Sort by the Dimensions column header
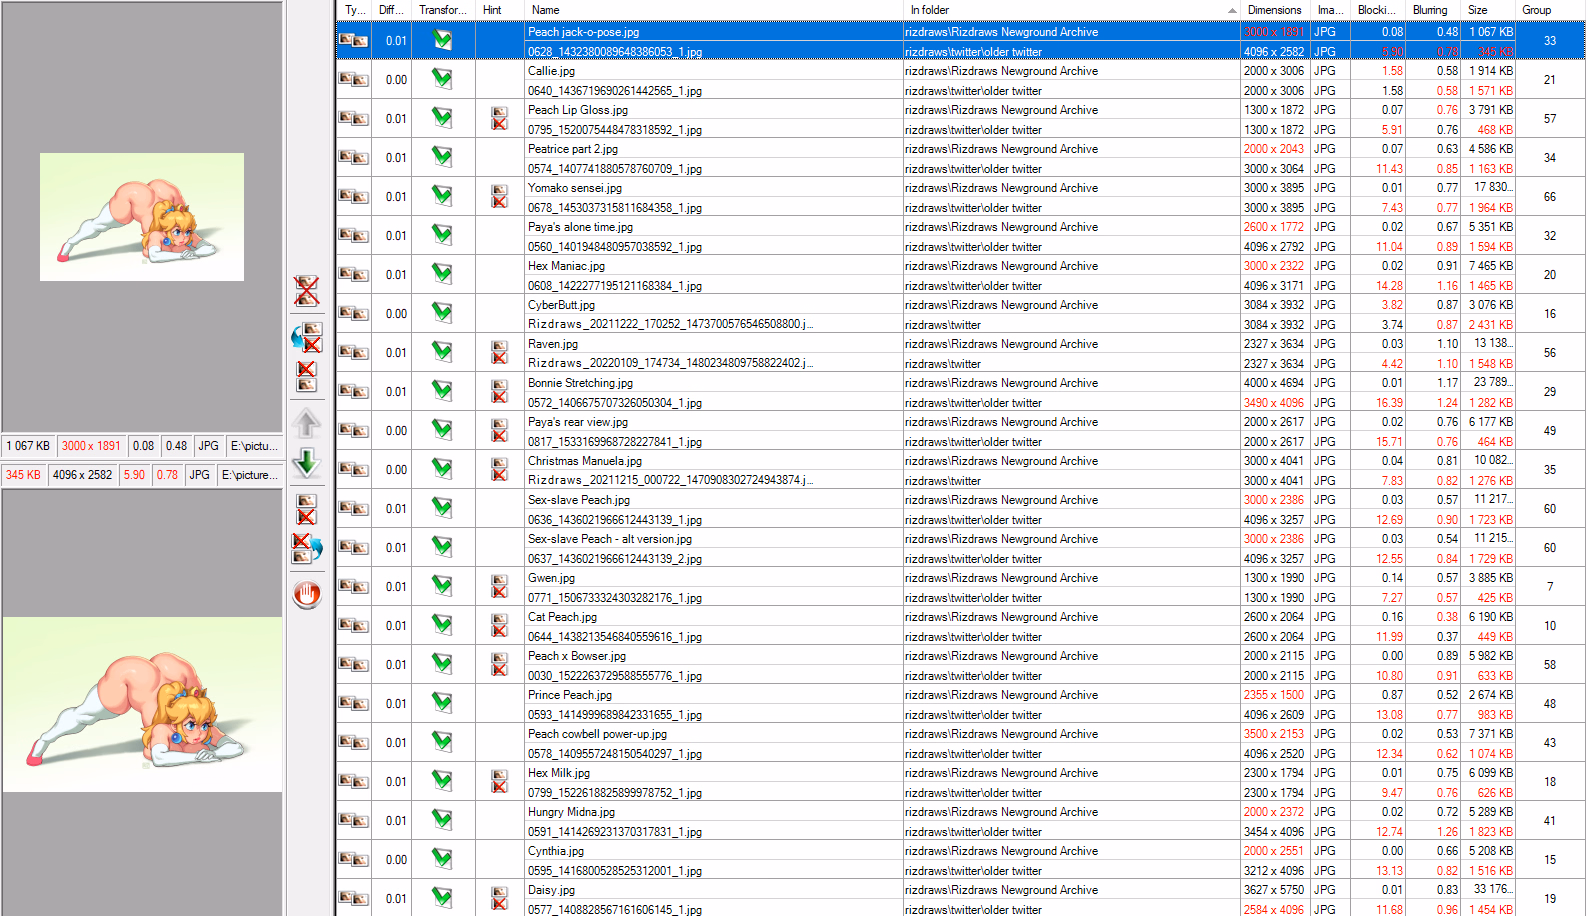 pos(1274,10)
